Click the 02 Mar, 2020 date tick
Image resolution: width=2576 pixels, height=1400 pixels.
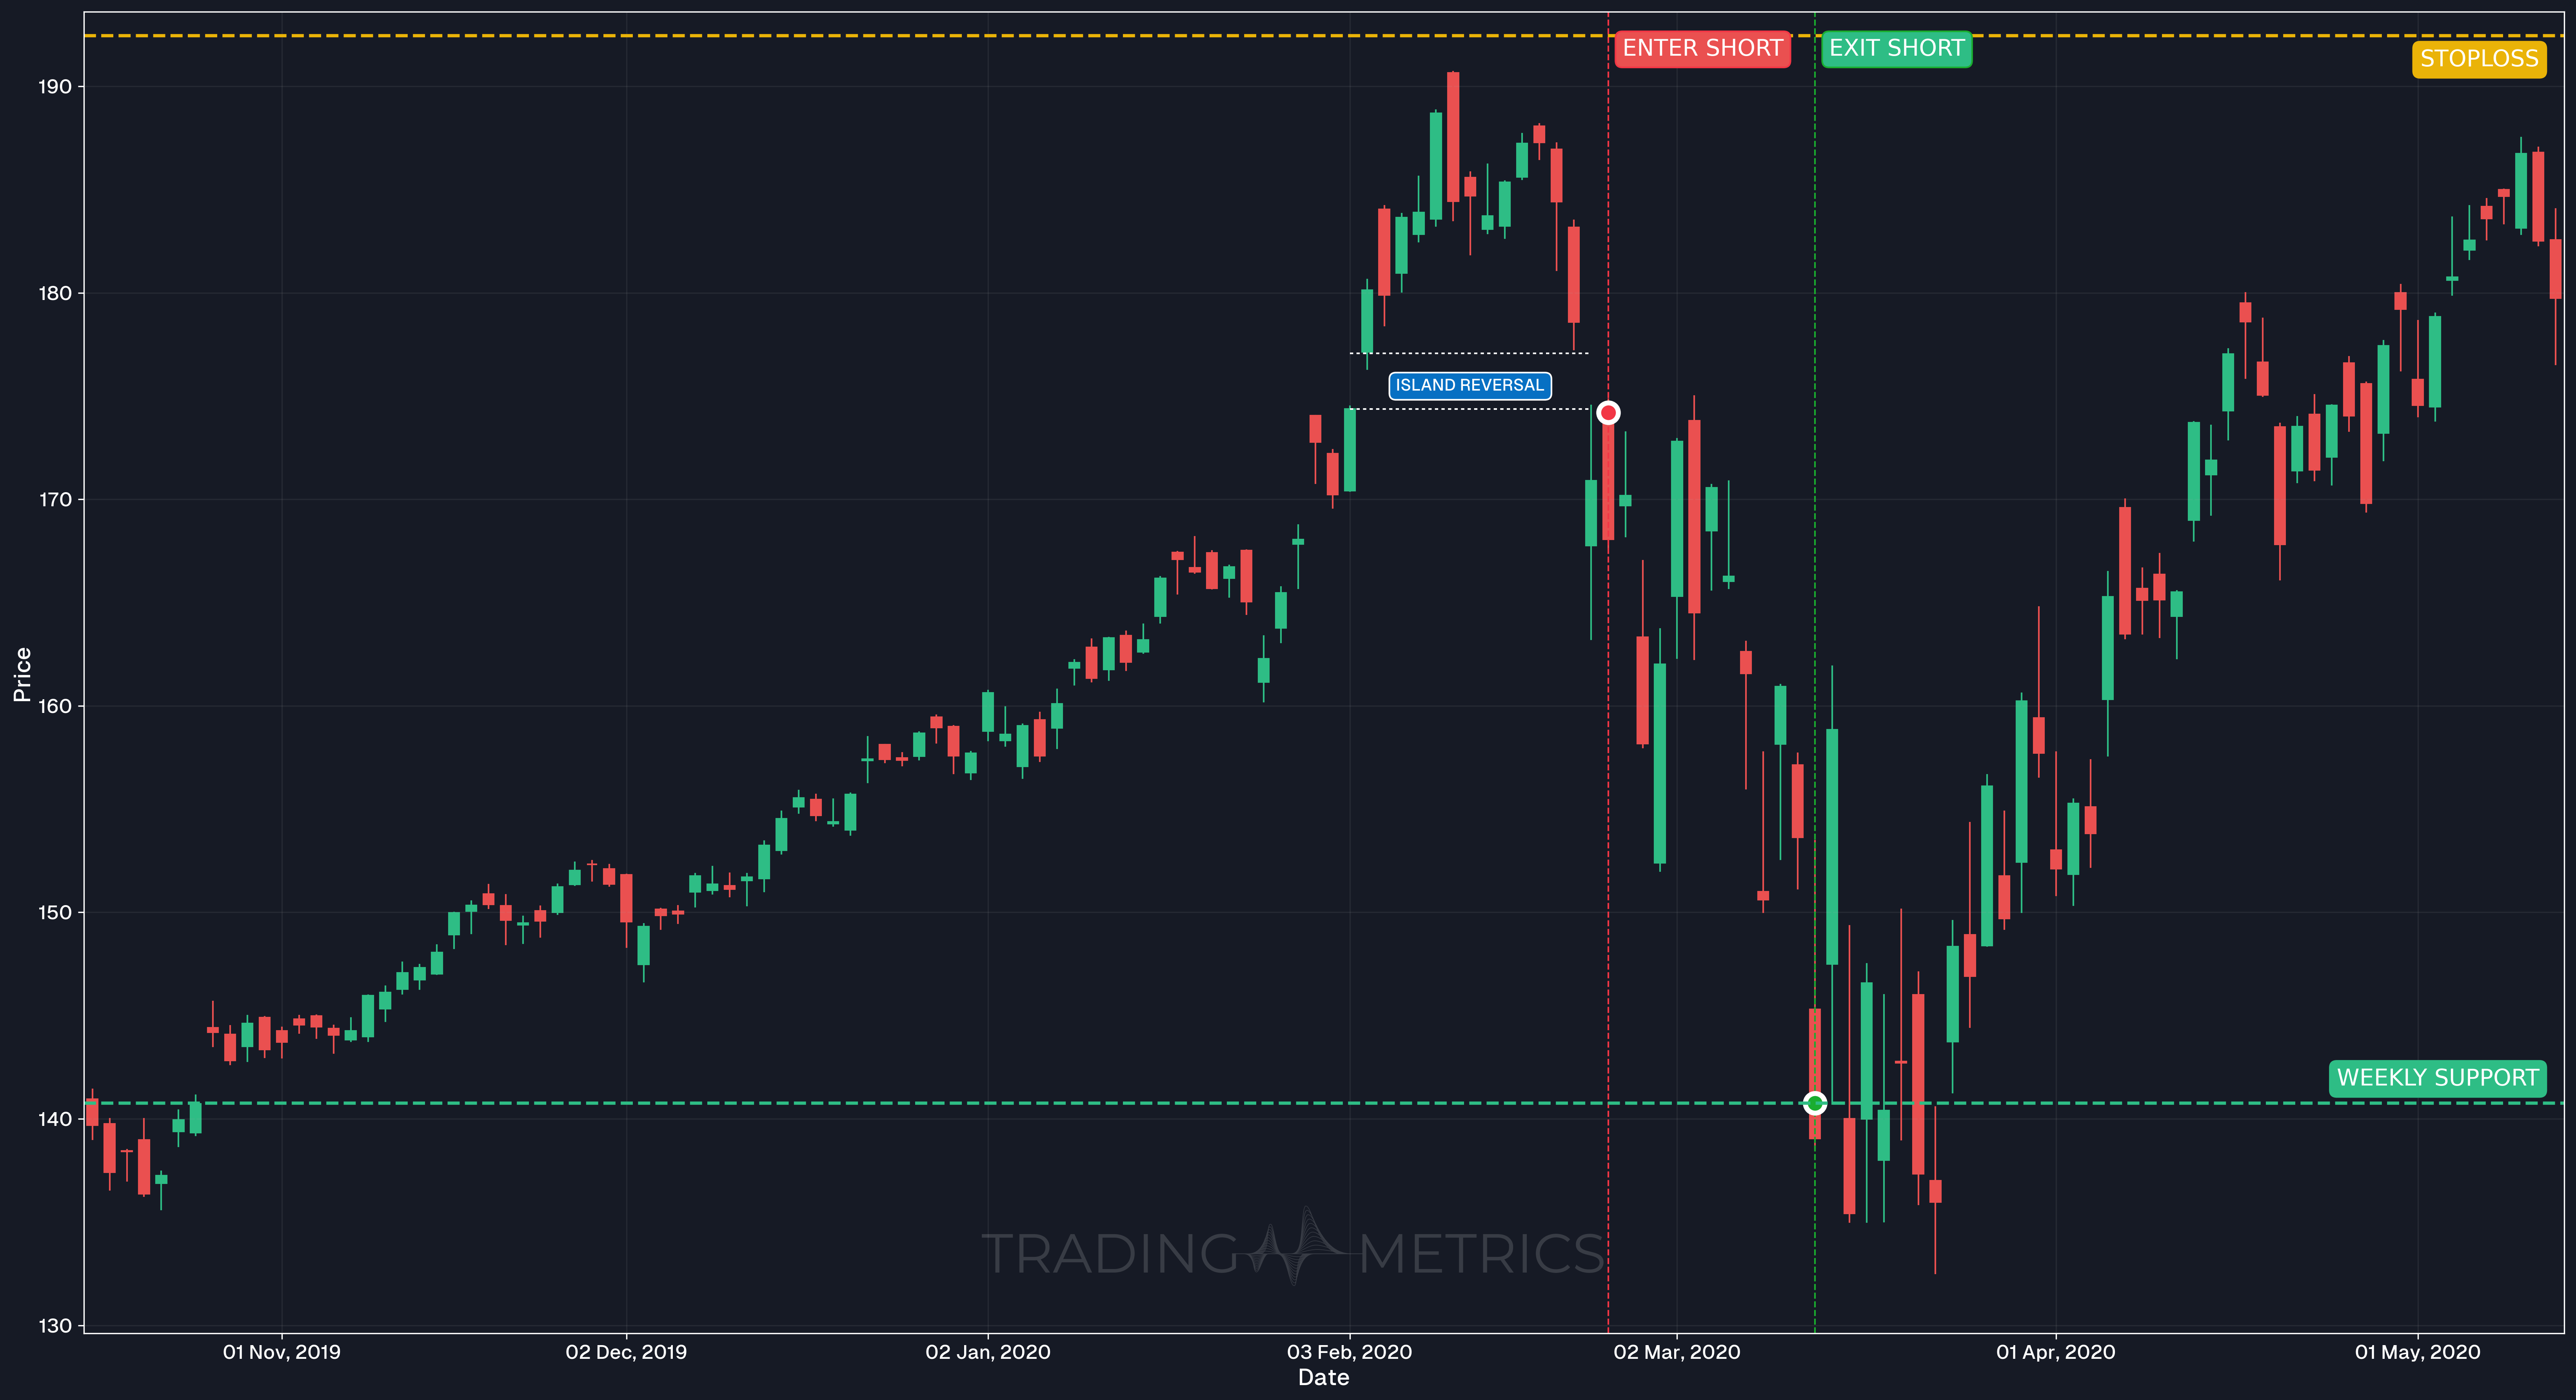click(1677, 1352)
